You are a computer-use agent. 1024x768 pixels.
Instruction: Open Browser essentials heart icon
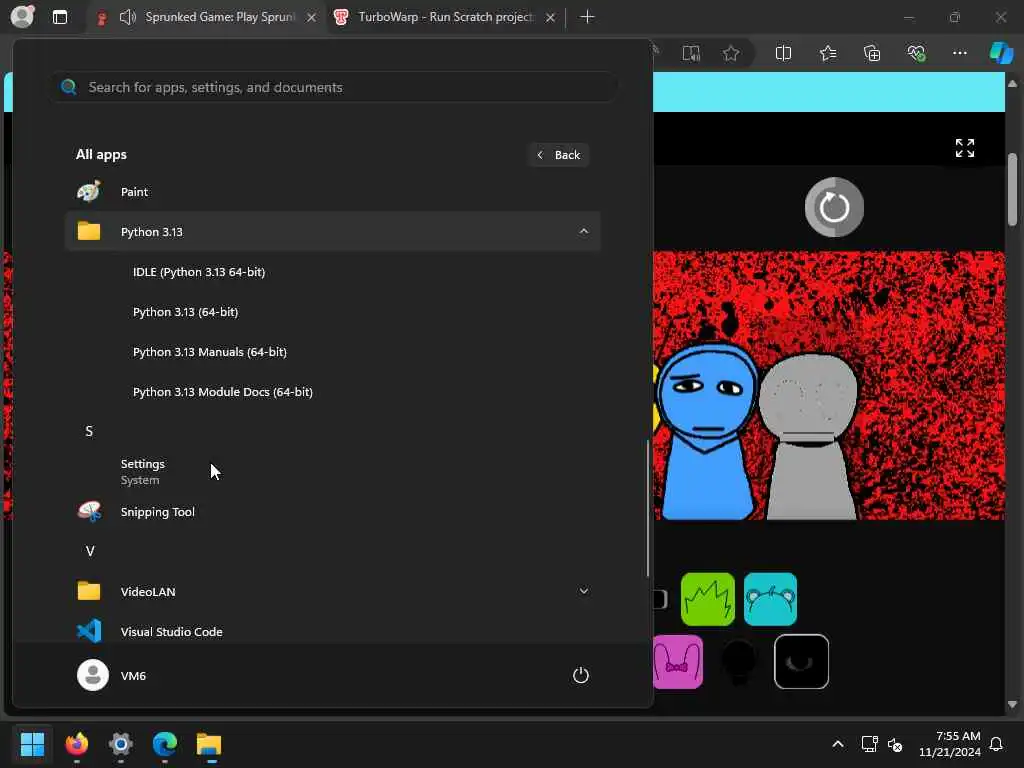click(916, 53)
